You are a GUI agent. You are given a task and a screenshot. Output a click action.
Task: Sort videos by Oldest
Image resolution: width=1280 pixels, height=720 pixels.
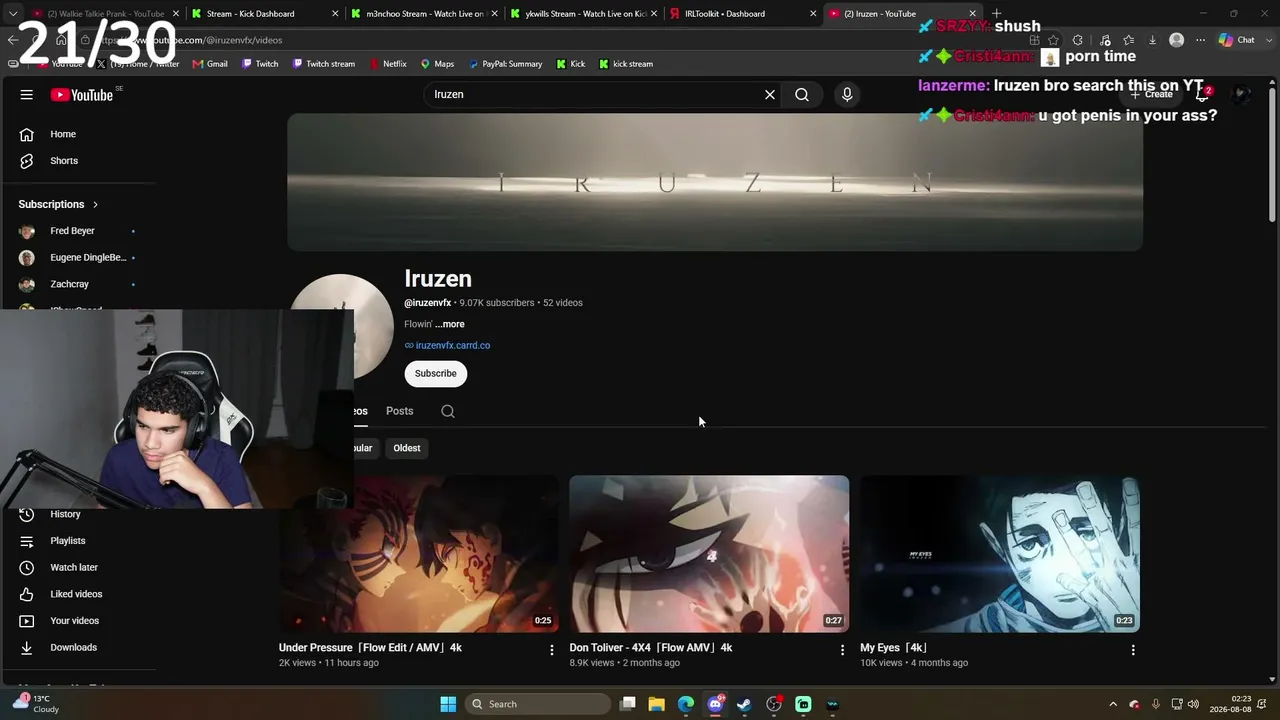pyautogui.click(x=407, y=448)
